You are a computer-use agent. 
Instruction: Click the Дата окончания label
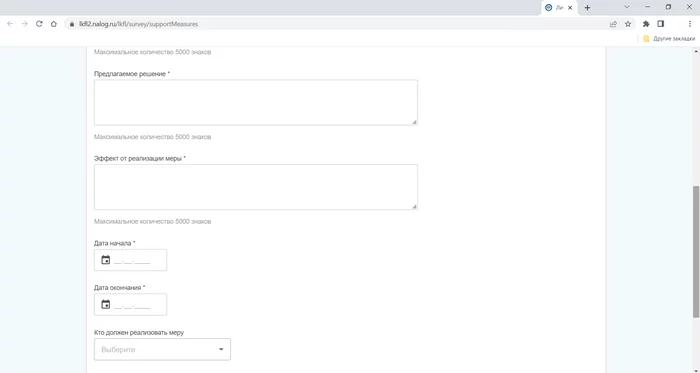tap(120, 288)
